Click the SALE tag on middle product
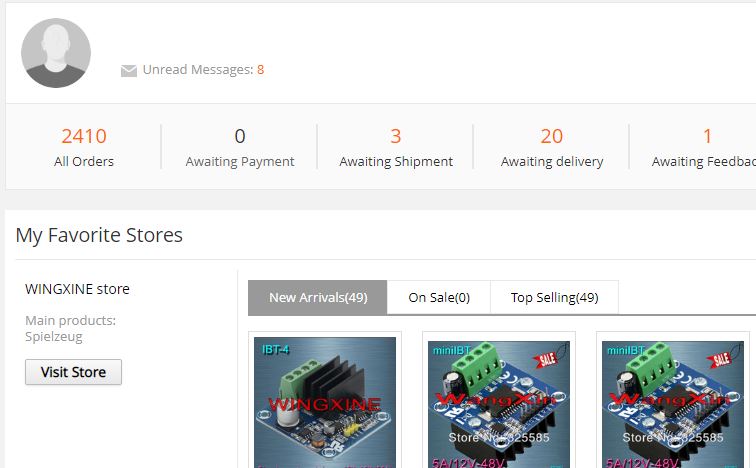The image size is (756, 468). [x=546, y=358]
